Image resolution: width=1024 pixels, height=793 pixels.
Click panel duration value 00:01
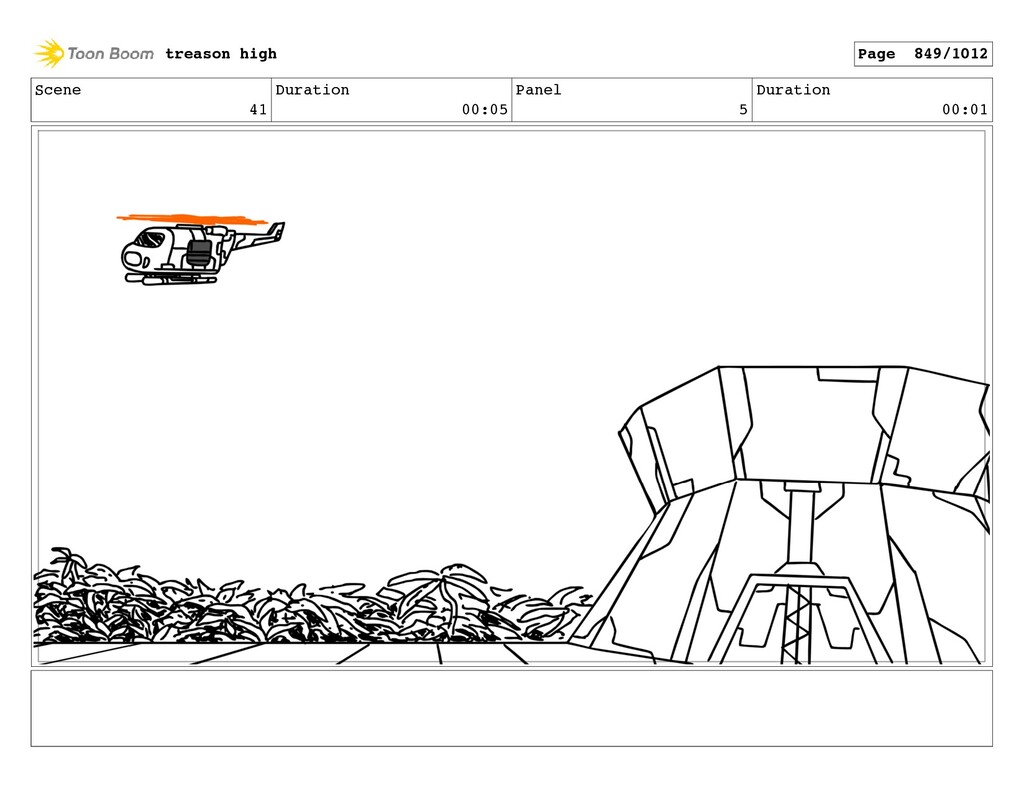pyautogui.click(x=965, y=110)
